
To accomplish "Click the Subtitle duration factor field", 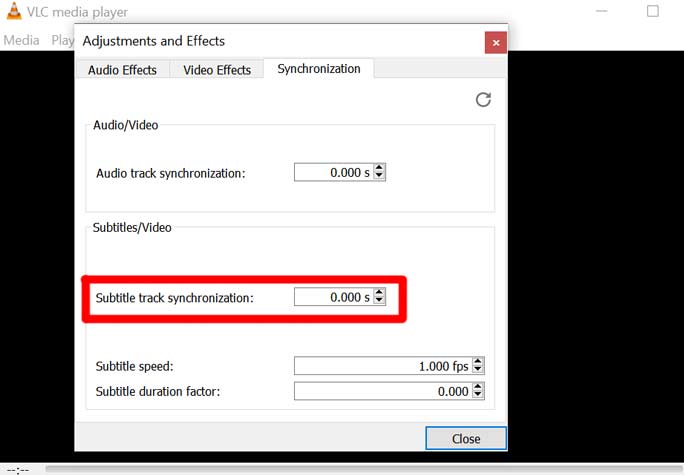I will pyautogui.click(x=382, y=391).
